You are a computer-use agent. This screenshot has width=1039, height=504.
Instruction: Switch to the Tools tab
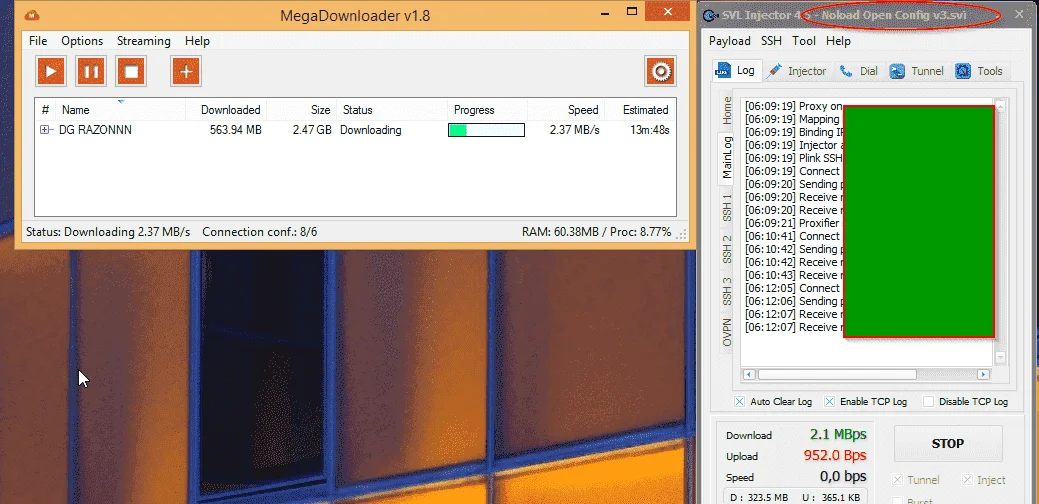979,71
